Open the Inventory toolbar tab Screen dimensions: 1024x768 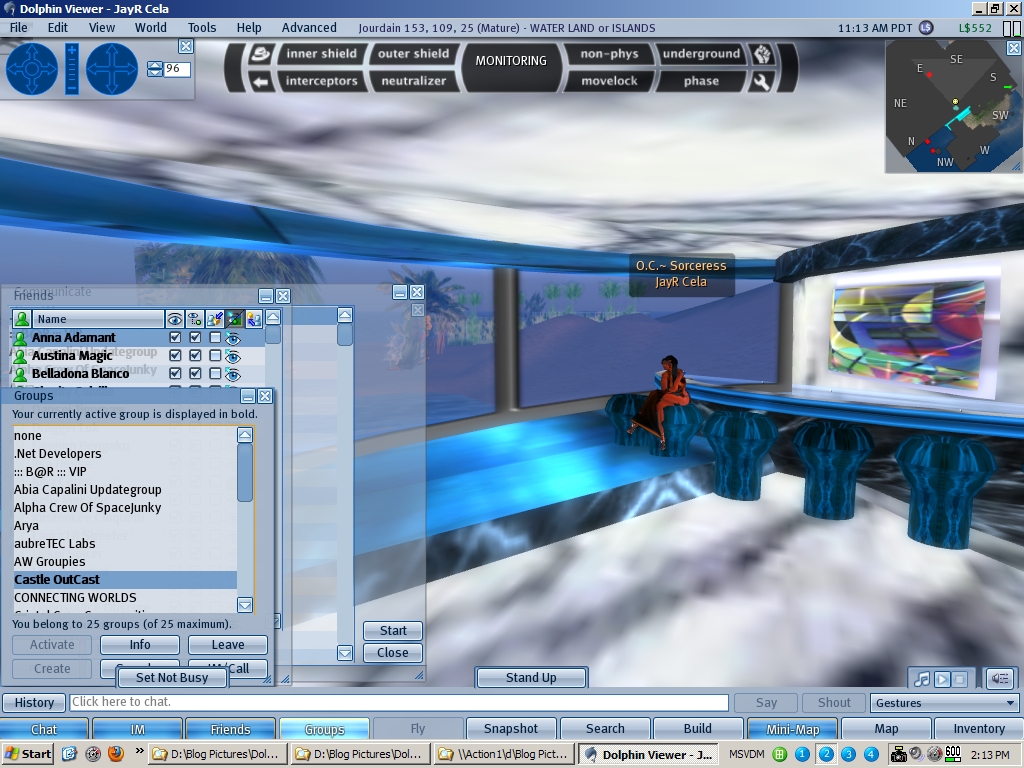pos(978,728)
